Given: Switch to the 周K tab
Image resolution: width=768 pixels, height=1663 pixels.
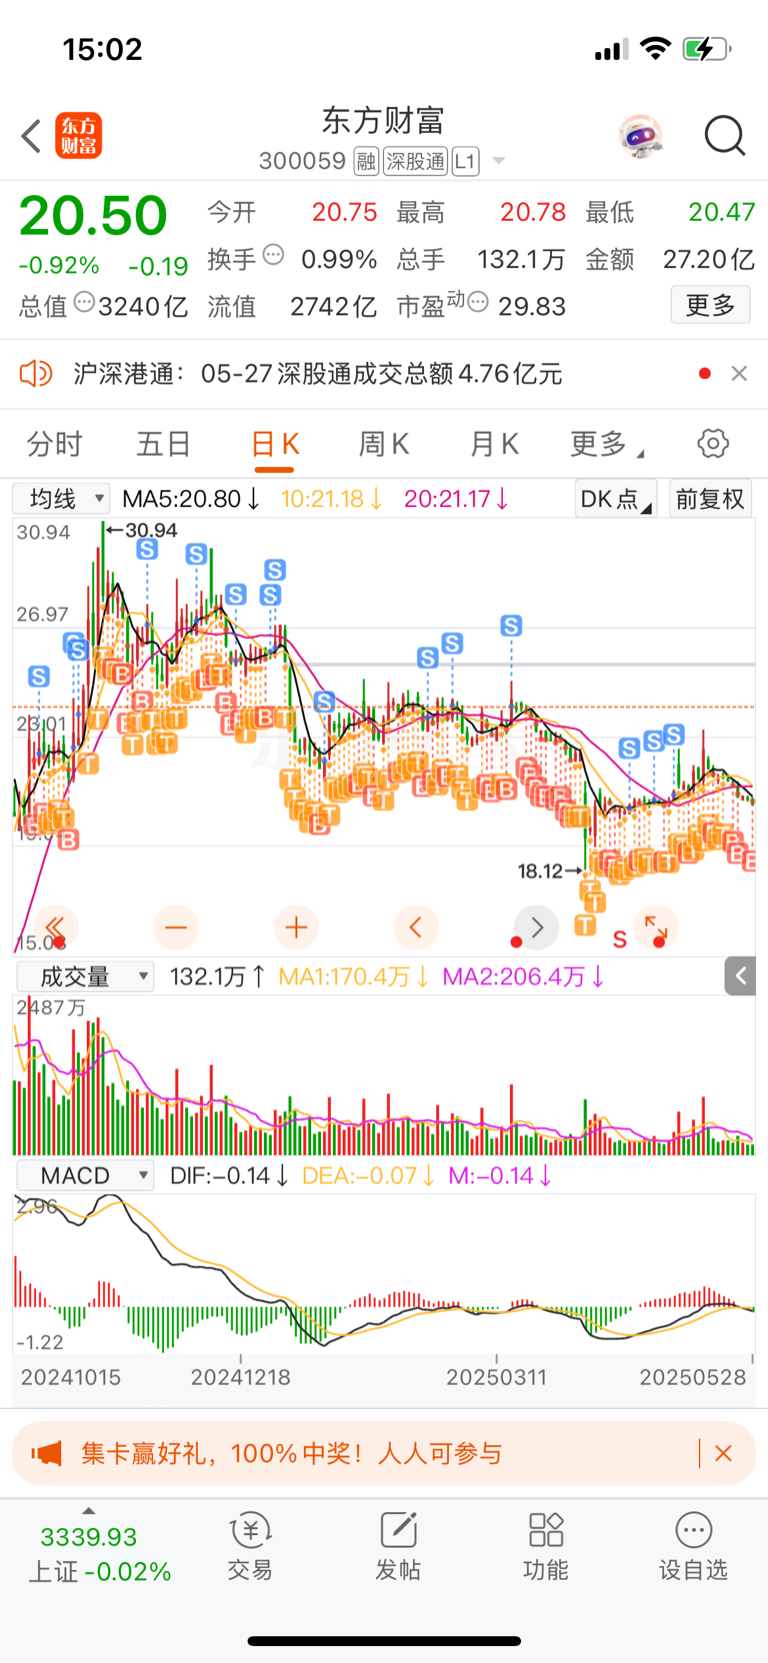Looking at the screenshot, I should (384, 444).
